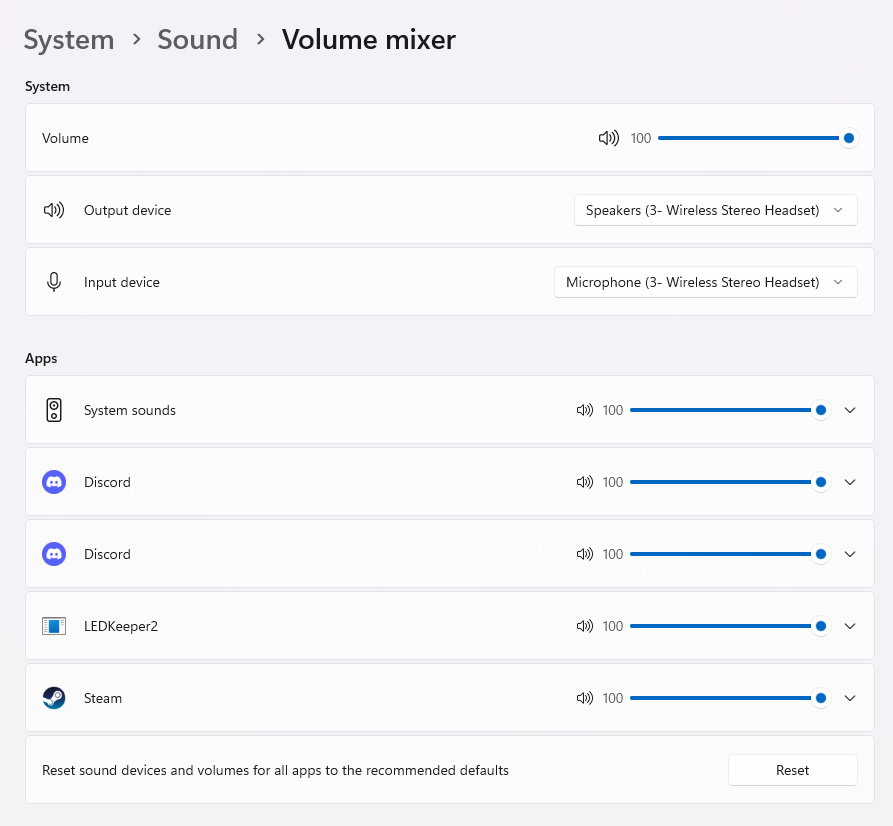Expand System sounds options chevron
This screenshot has height=826, width=893.
coord(850,410)
